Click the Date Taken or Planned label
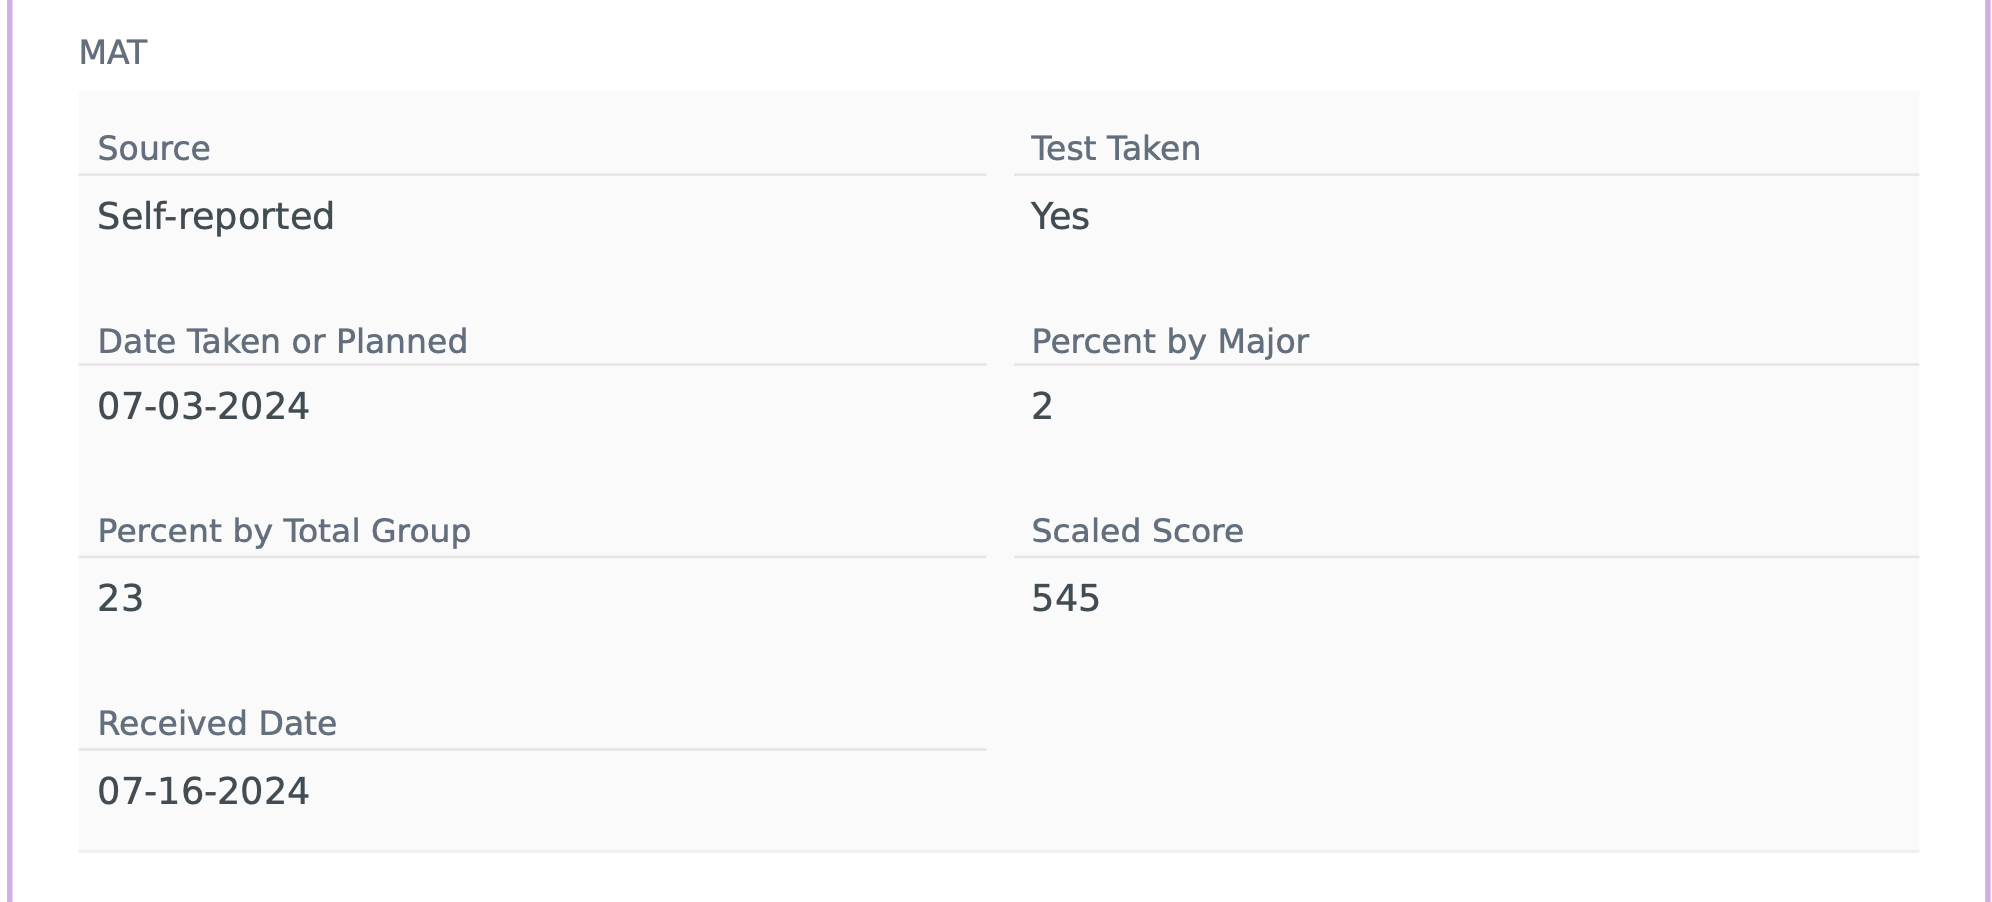 point(282,342)
